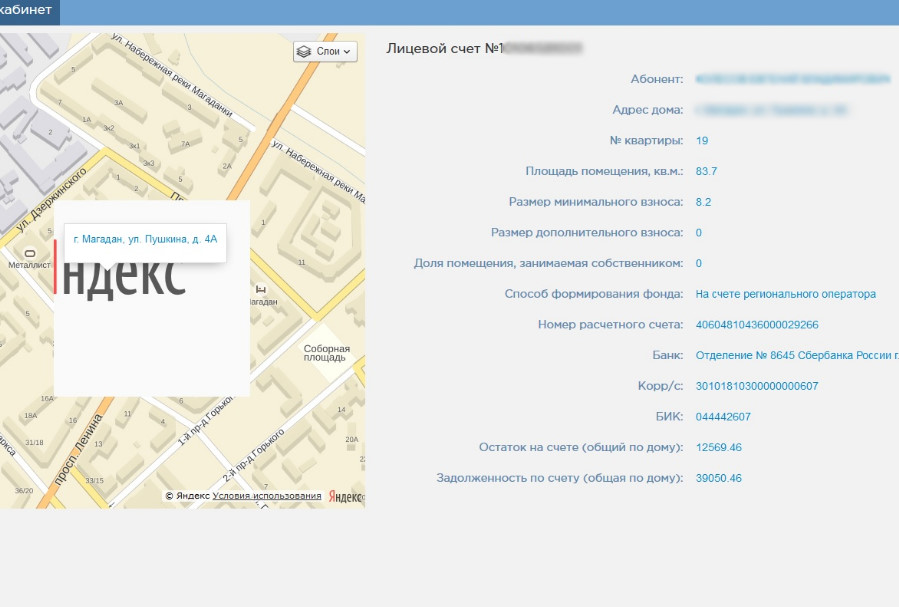The image size is (899, 607).
Task: Click fund method На счете регионального оператора
Action: pyautogui.click(x=785, y=294)
